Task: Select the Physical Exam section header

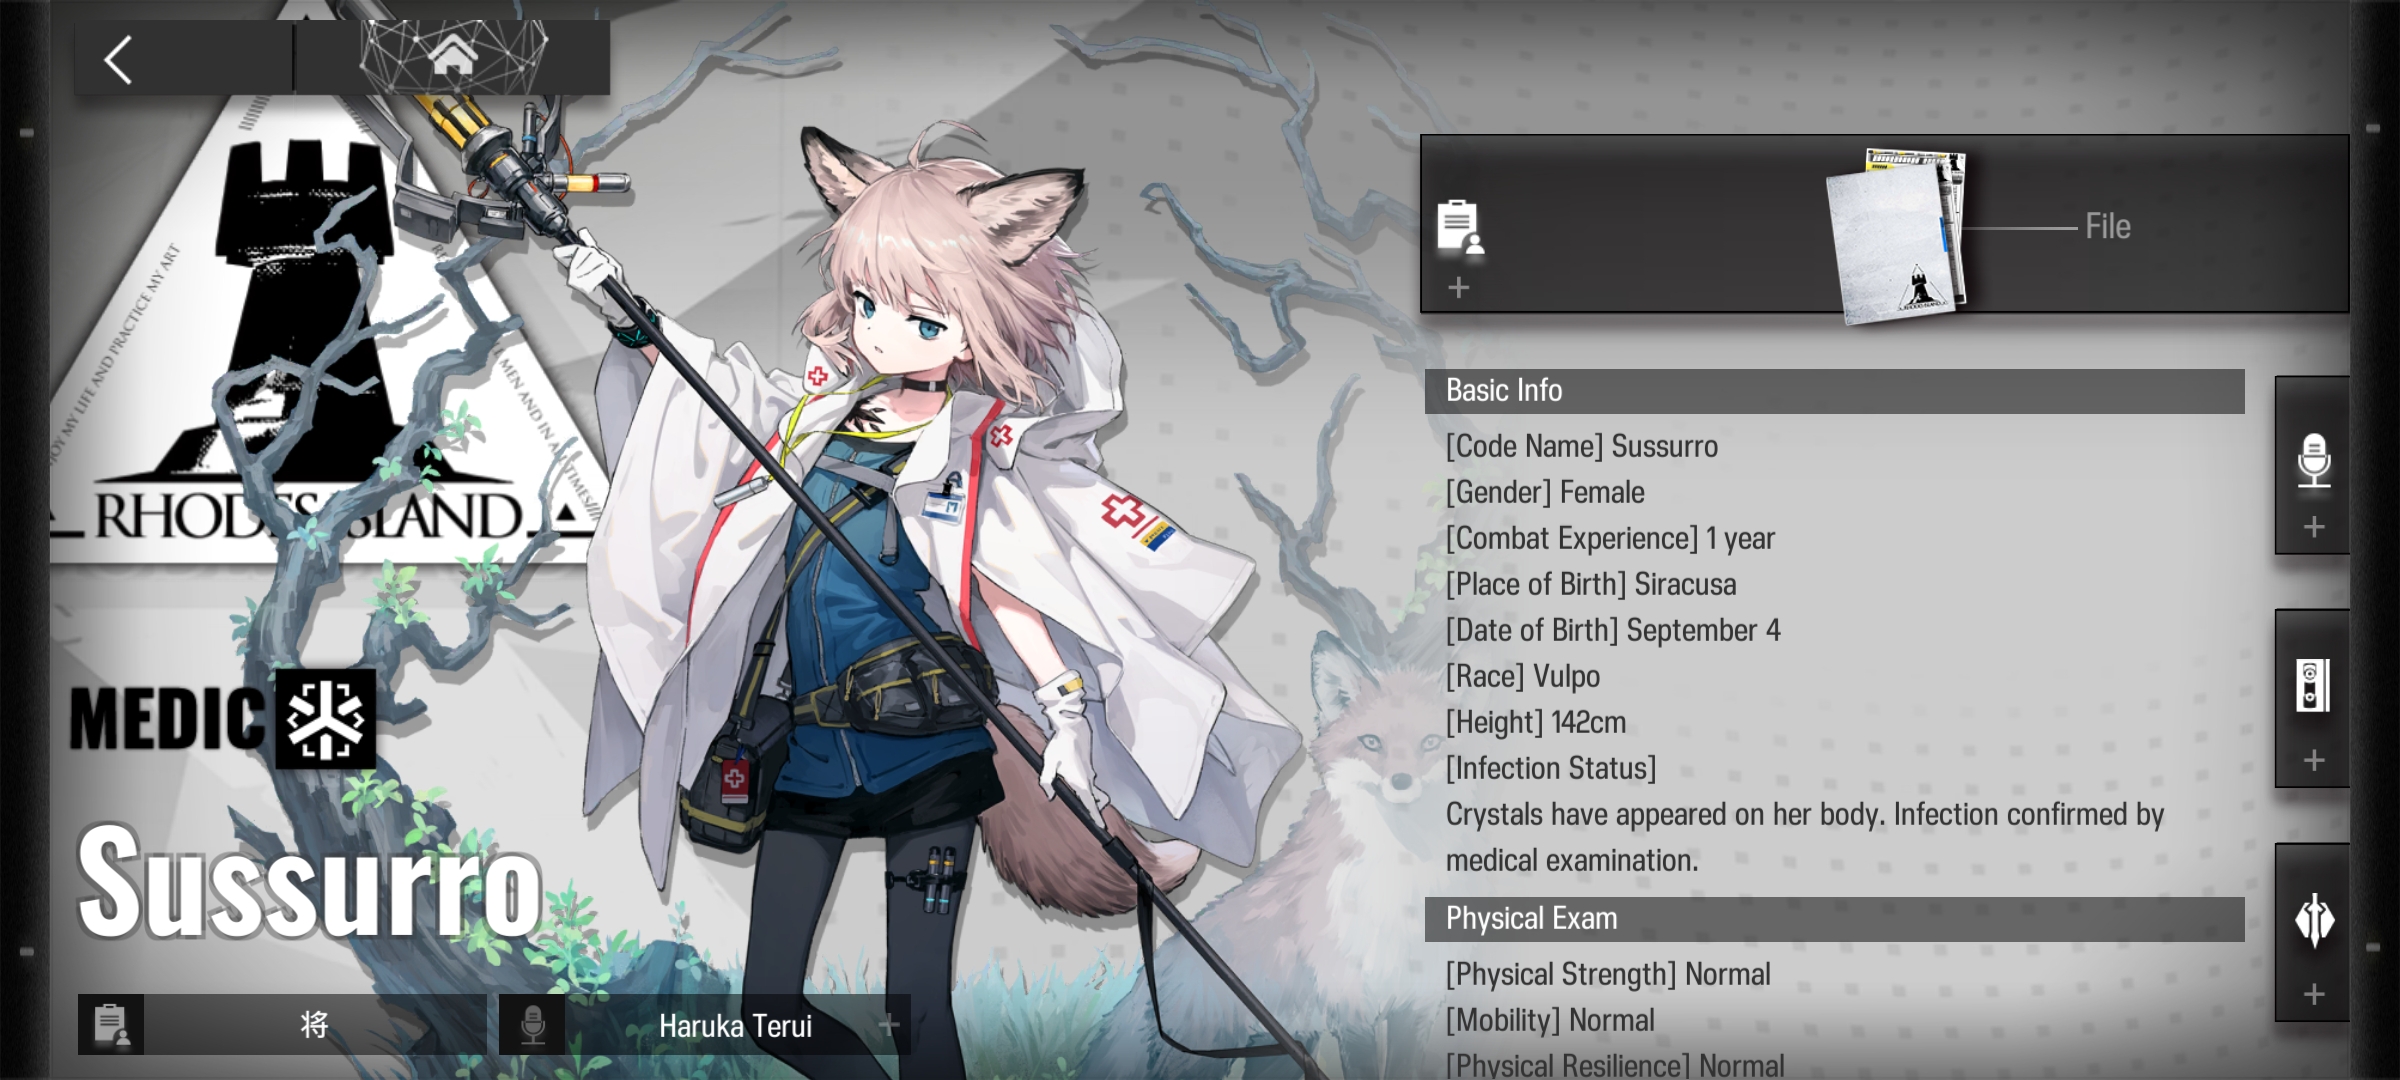Action: [x=1834, y=919]
